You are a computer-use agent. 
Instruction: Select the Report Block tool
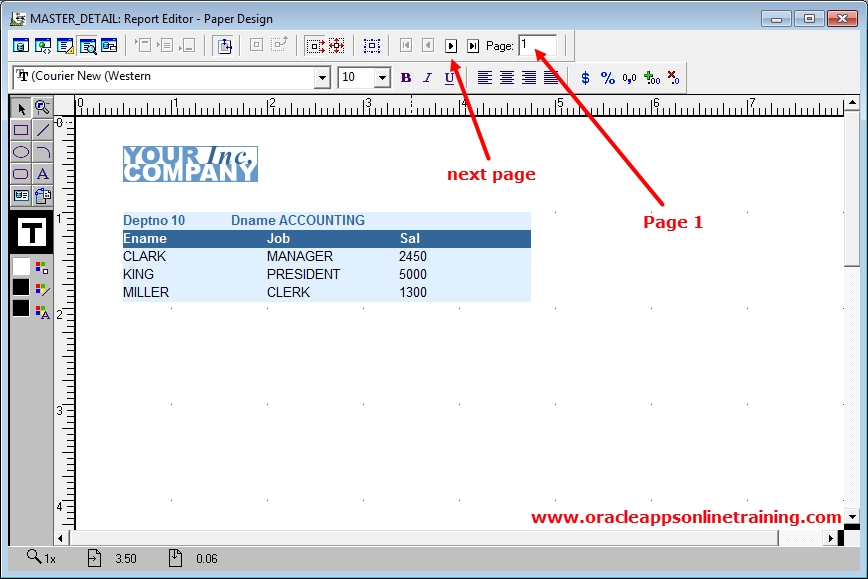43,195
